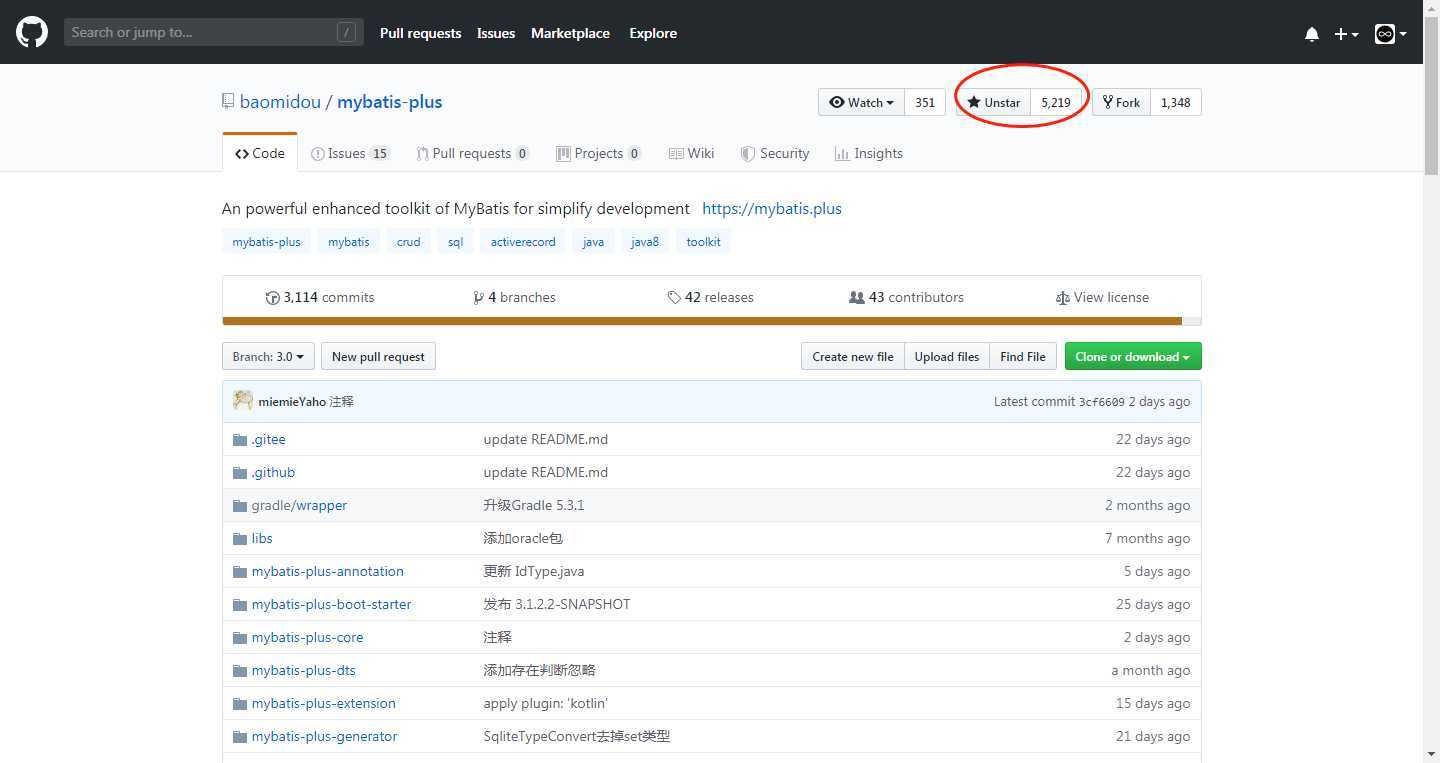The image size is (1440, 763).
Task: Click the .github folder icon
Action: [240, 473]
